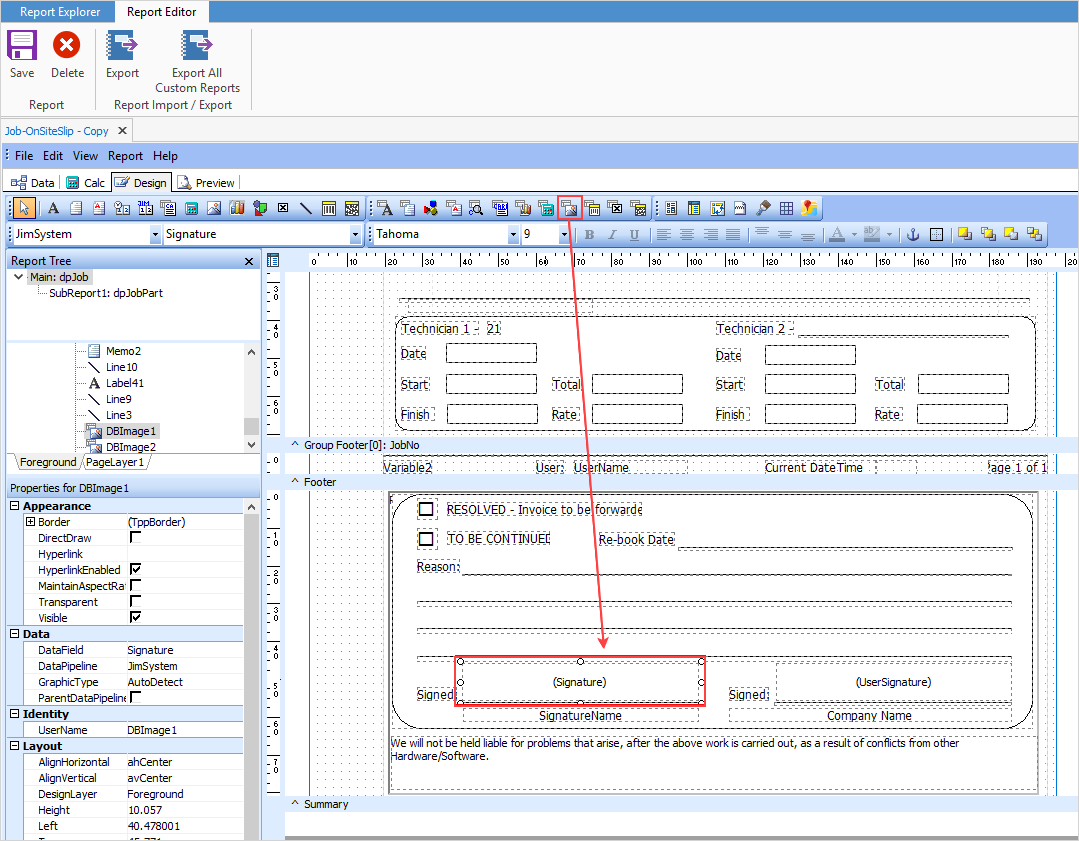Screen dimensions: 1079x841
Task: Switch to the Preview tab
Action: coord(206,183)
